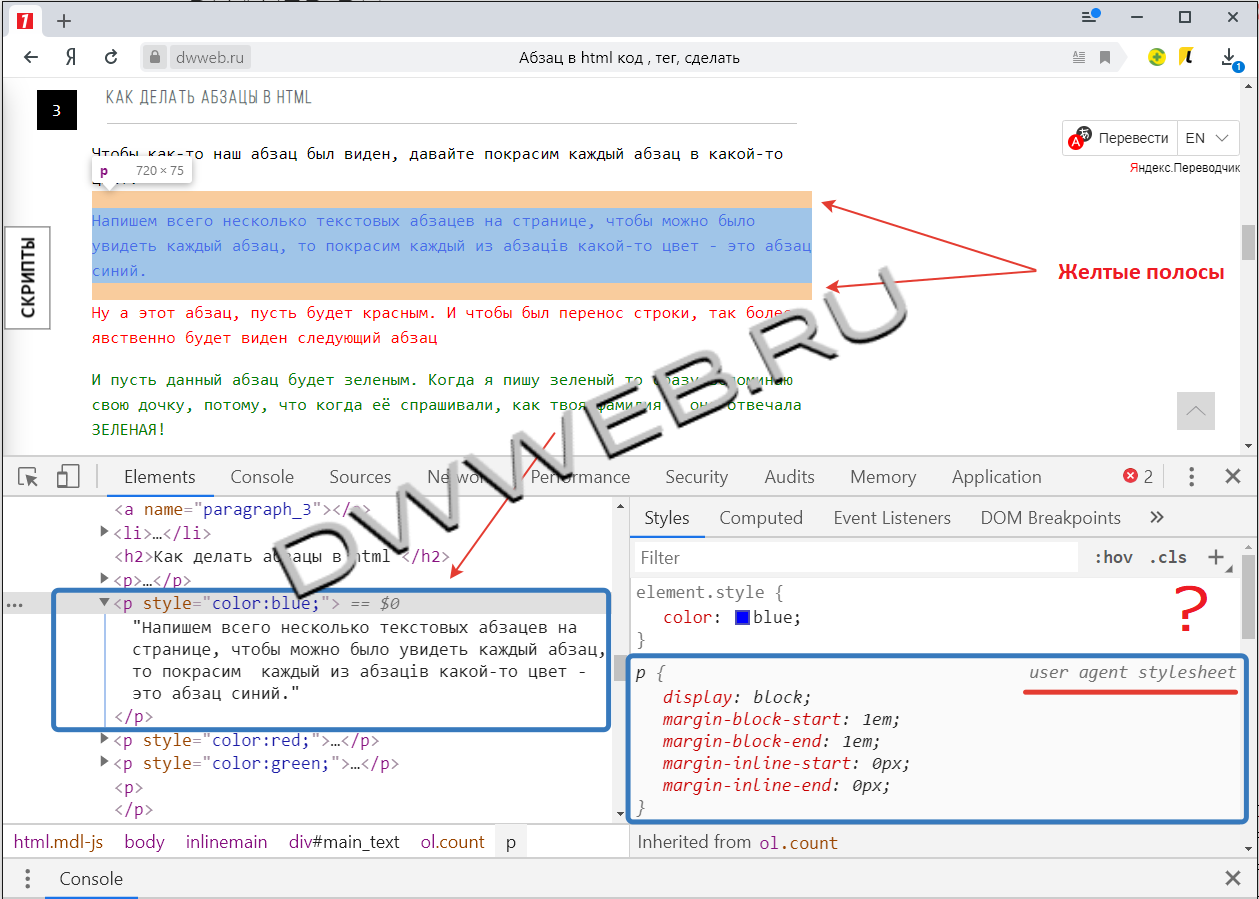Open the browser downloads icon
Image resolution: width=1259 pixels, height=899 pixels.
point(1229,58)
